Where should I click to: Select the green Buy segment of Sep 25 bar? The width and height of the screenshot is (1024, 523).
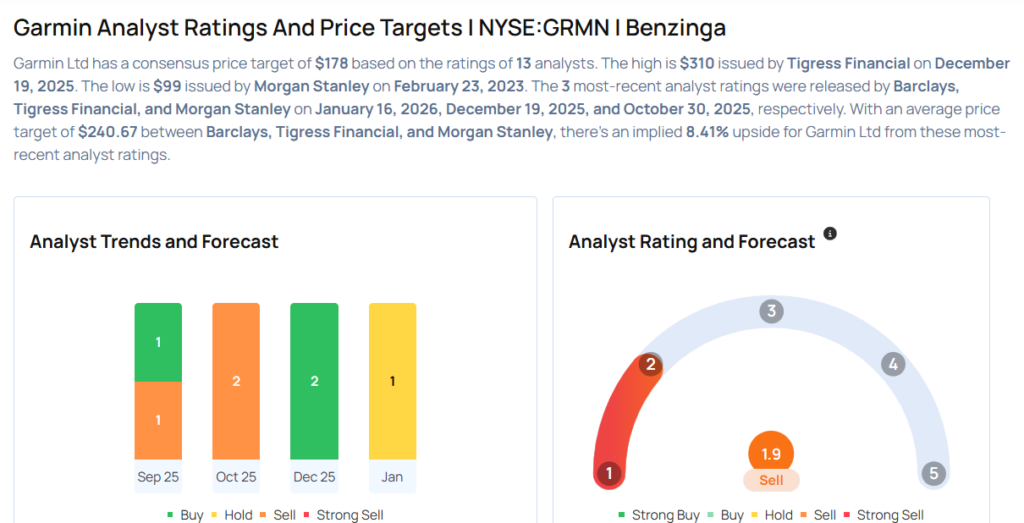158,342
